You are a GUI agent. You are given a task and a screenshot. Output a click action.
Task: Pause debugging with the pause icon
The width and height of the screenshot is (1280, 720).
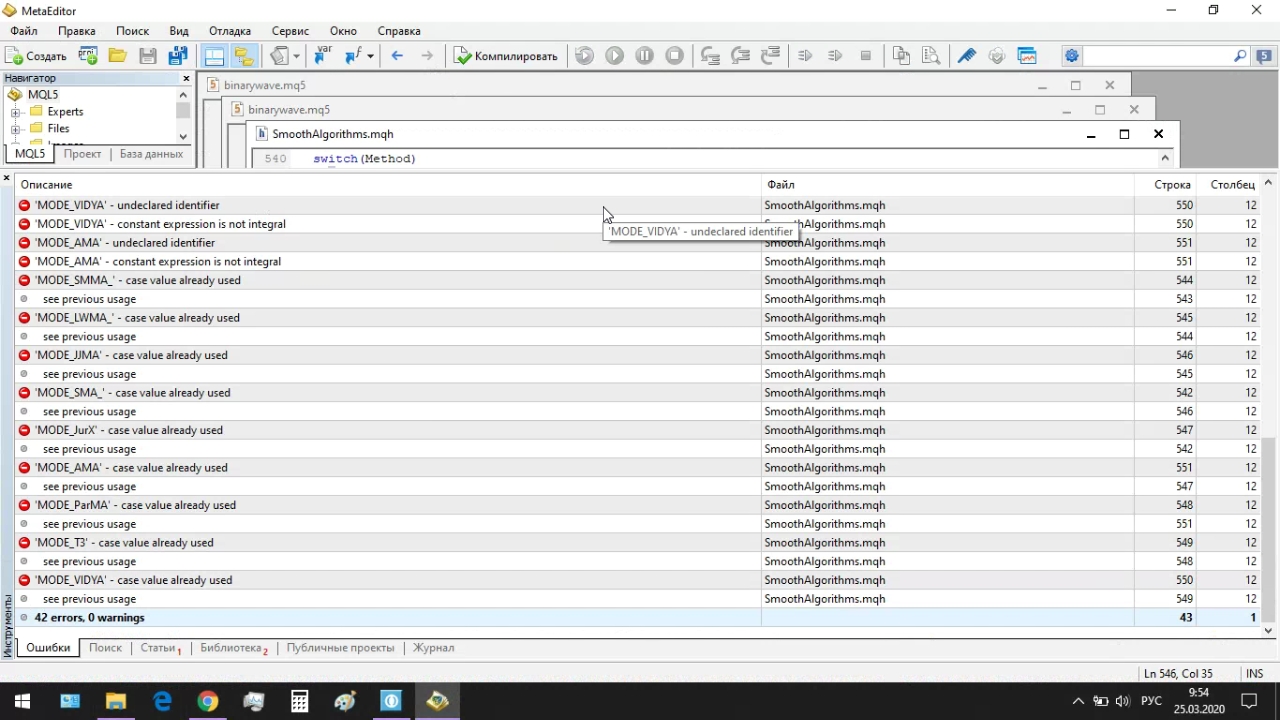tap(645, 56)
